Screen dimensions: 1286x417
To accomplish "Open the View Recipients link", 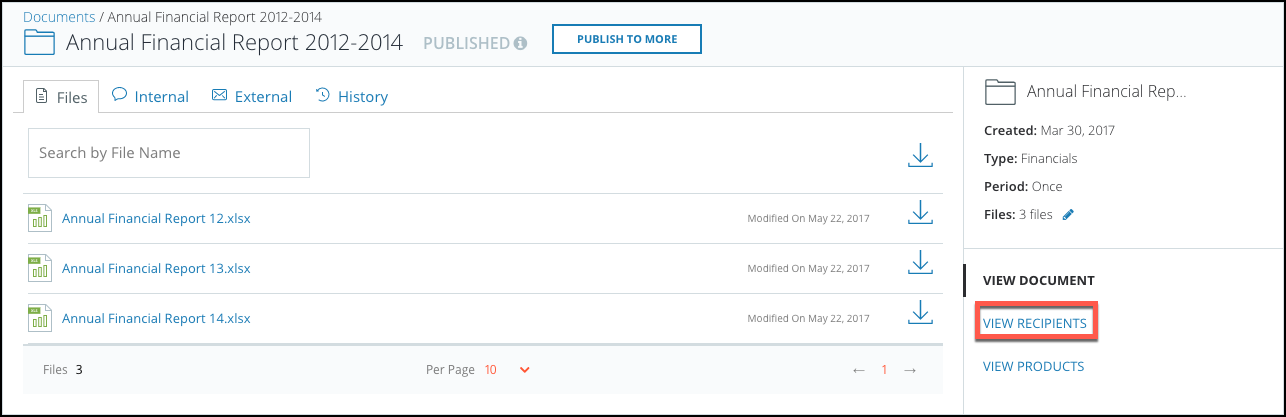I will click(x=1035, y=324).
